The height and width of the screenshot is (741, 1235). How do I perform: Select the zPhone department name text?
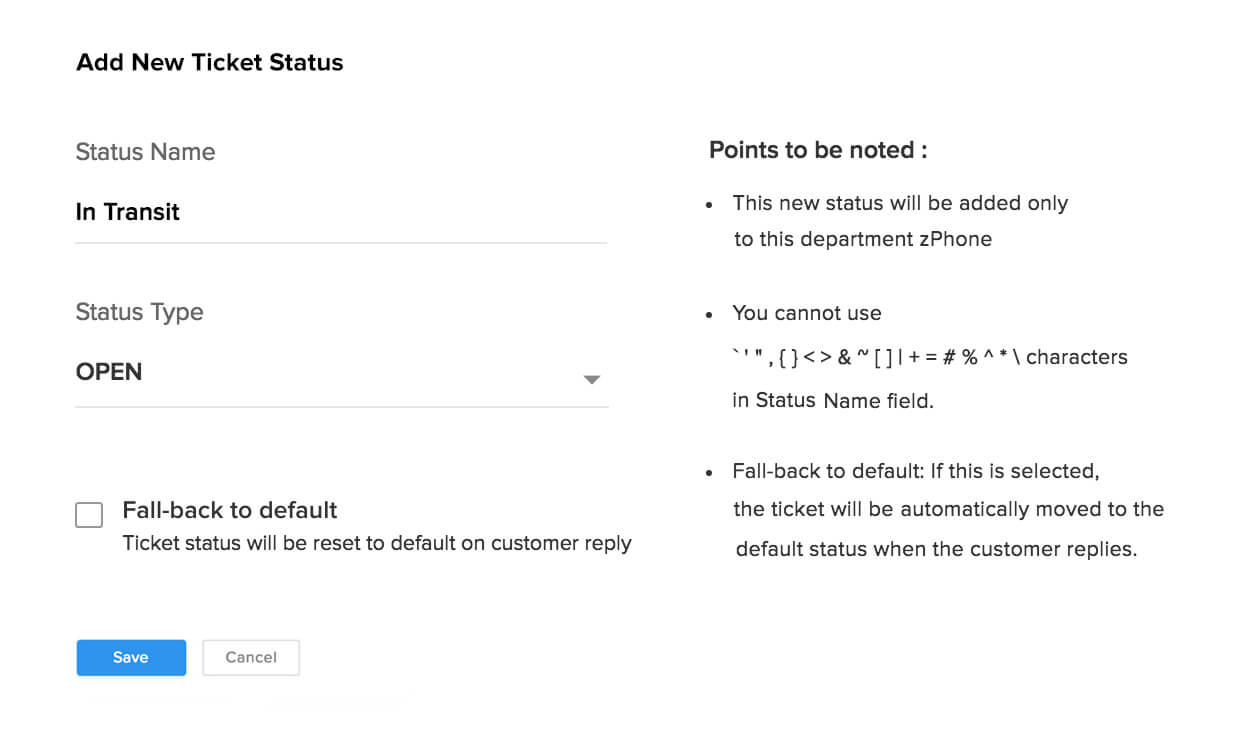pos(955,240)
